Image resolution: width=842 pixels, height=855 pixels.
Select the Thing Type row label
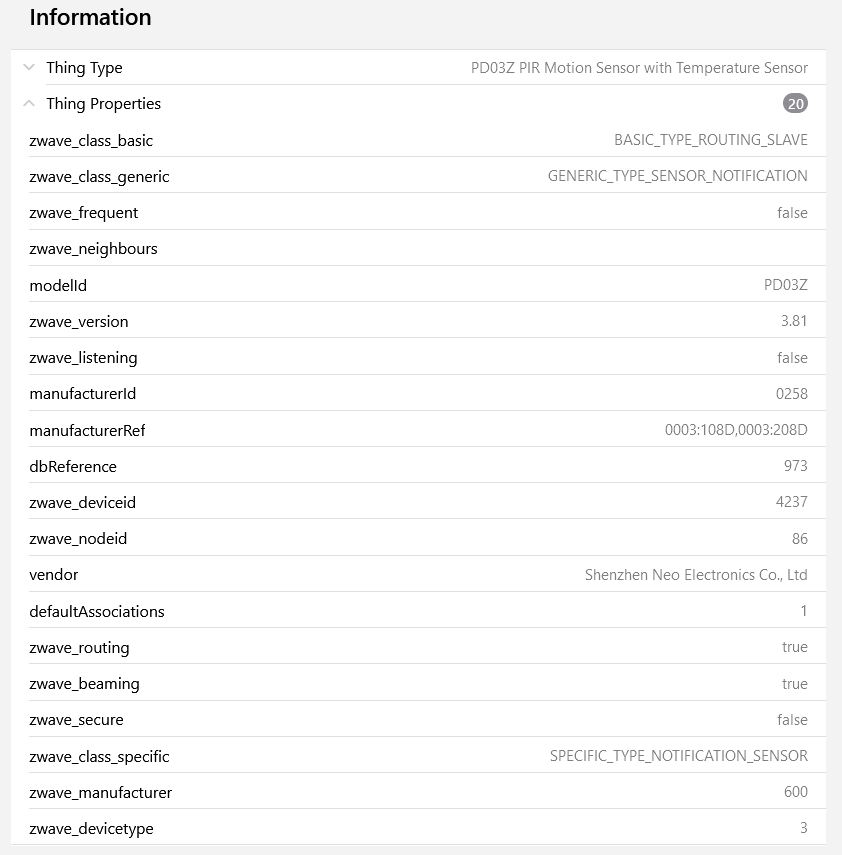point(84,68)
